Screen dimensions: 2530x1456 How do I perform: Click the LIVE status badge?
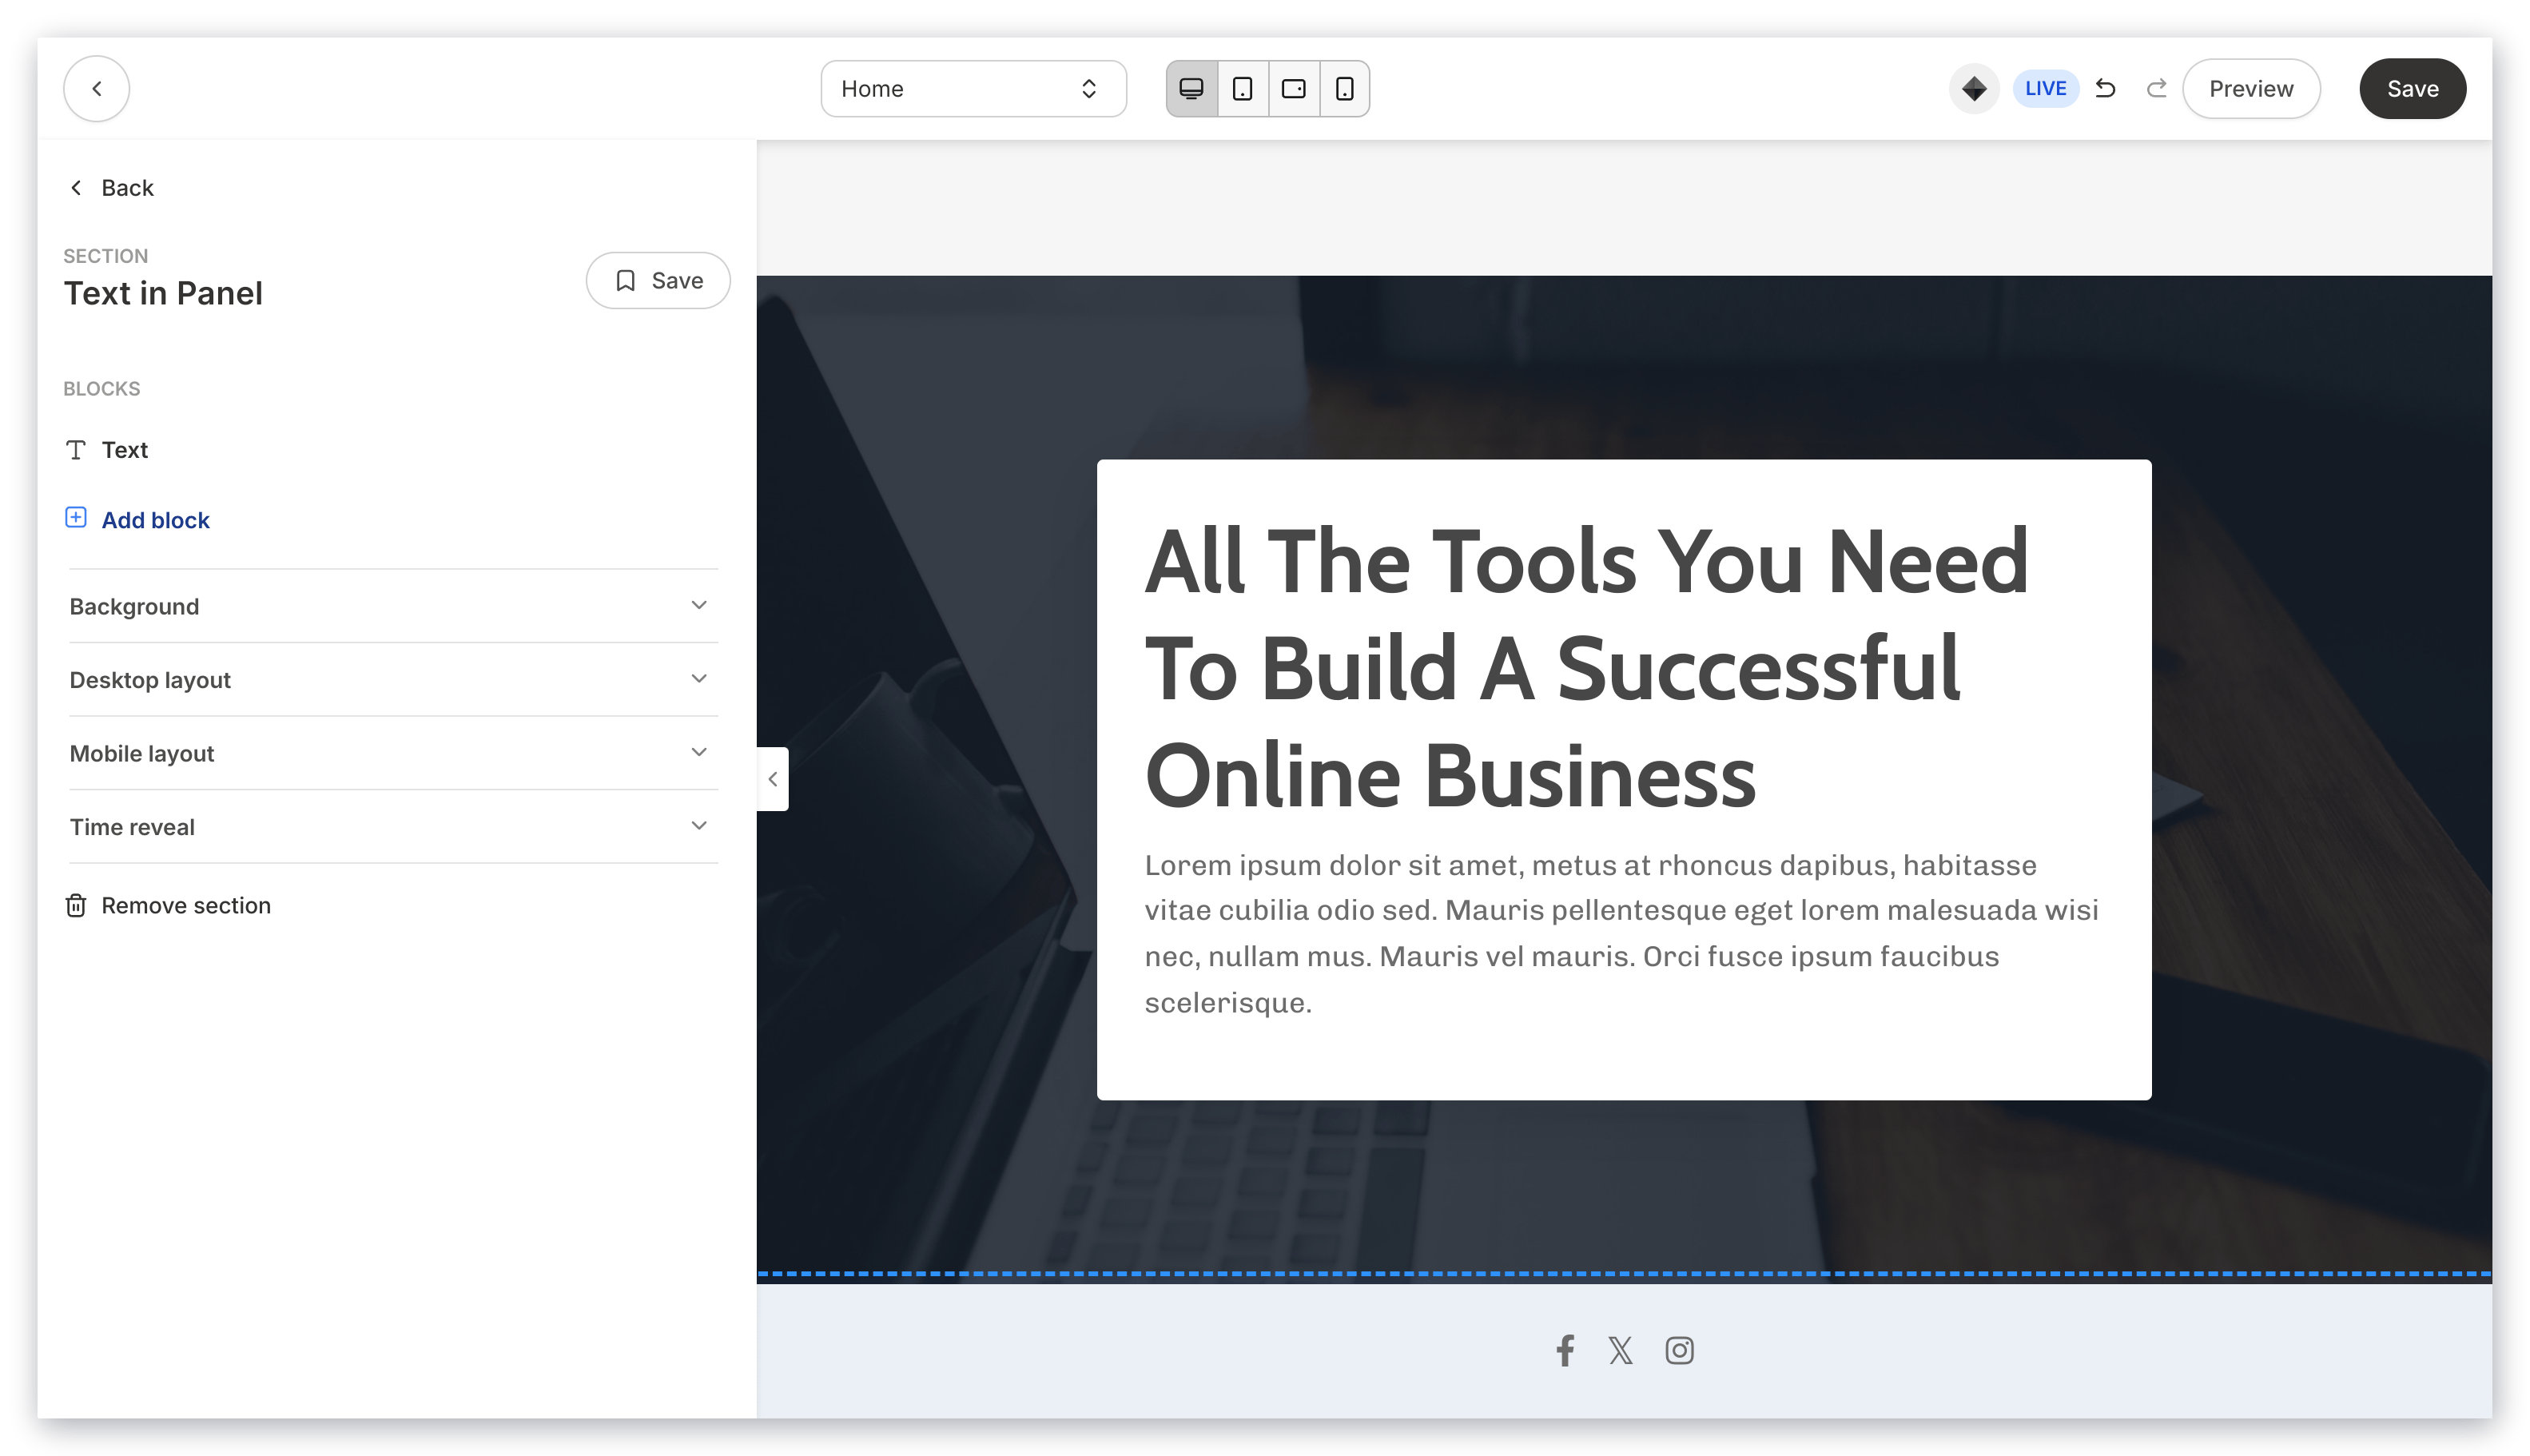click(x=2044, y=88)
